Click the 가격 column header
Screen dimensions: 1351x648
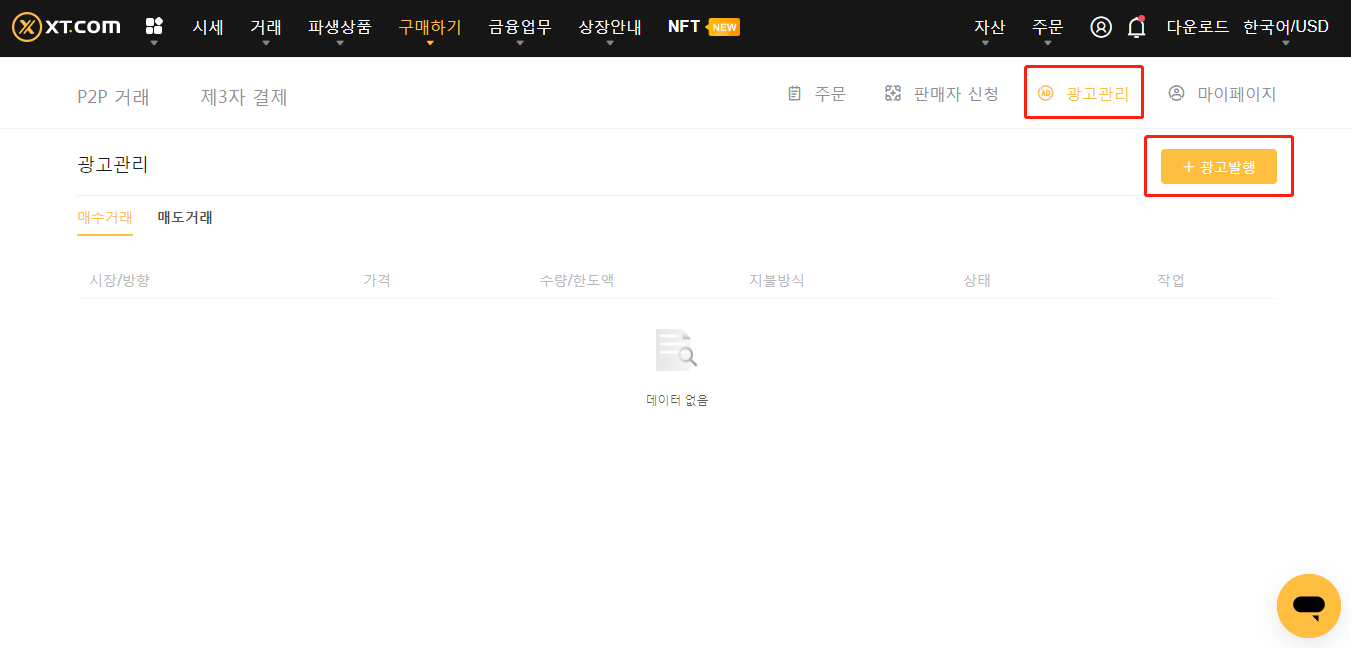point(377,280)
